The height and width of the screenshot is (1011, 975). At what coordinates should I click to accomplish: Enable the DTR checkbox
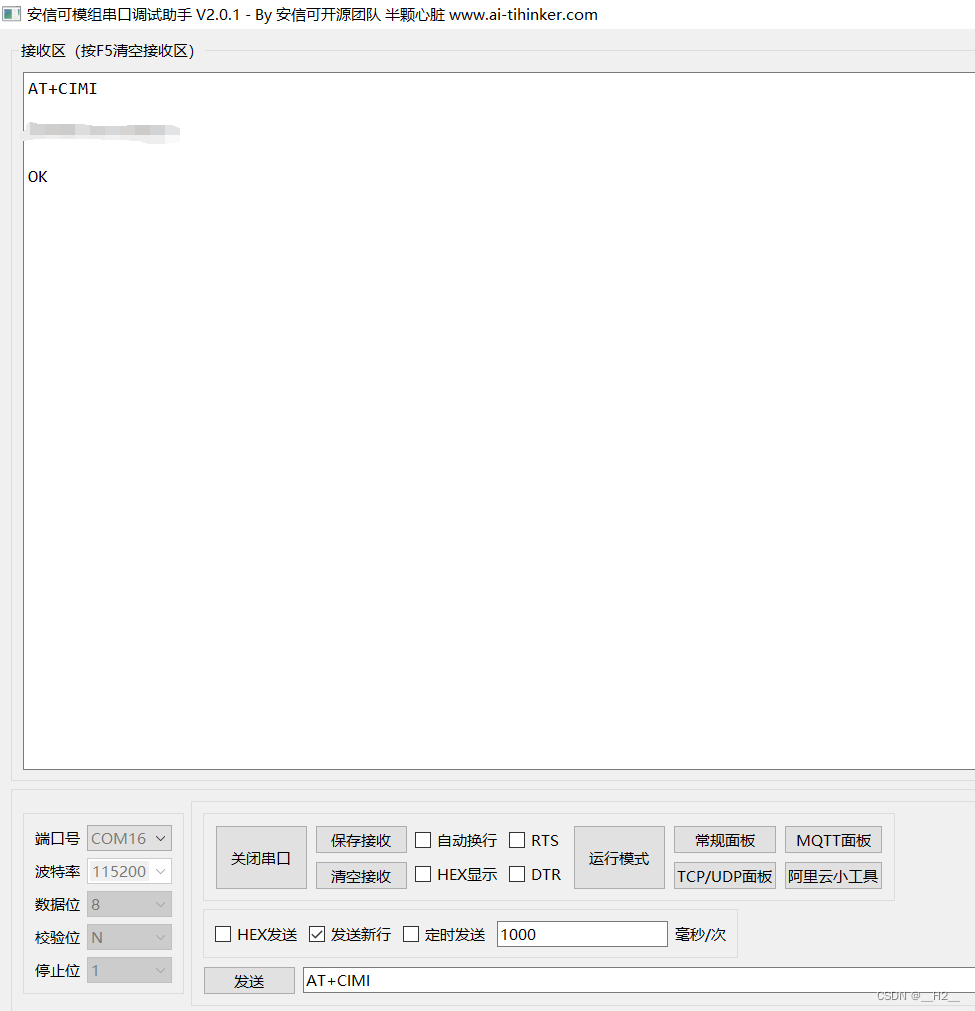pos(516,874)
